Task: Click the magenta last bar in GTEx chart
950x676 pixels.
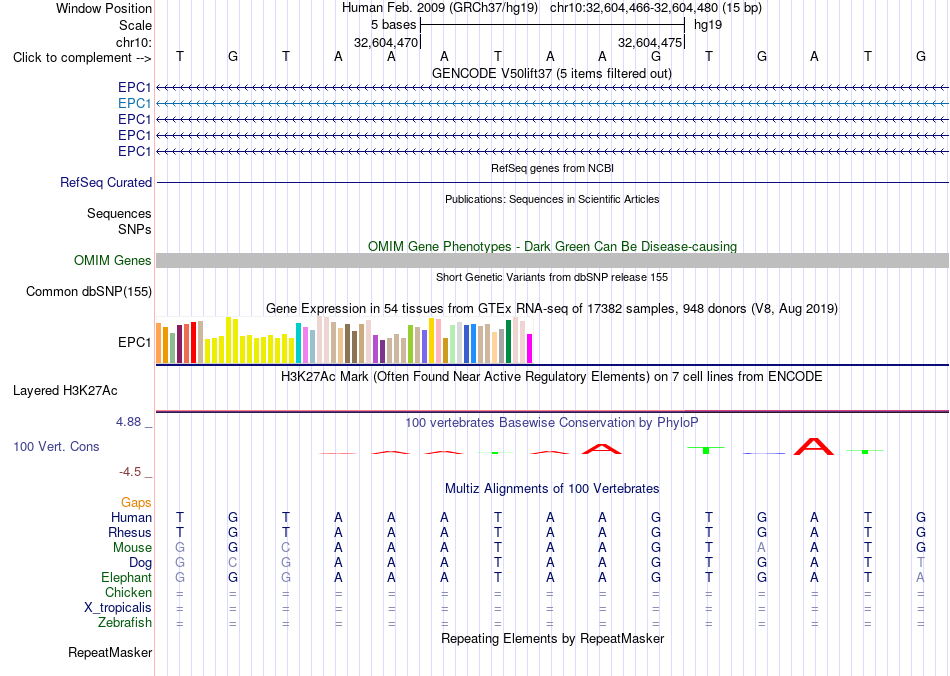Action: pyautogui.click(x=529, y=348)
